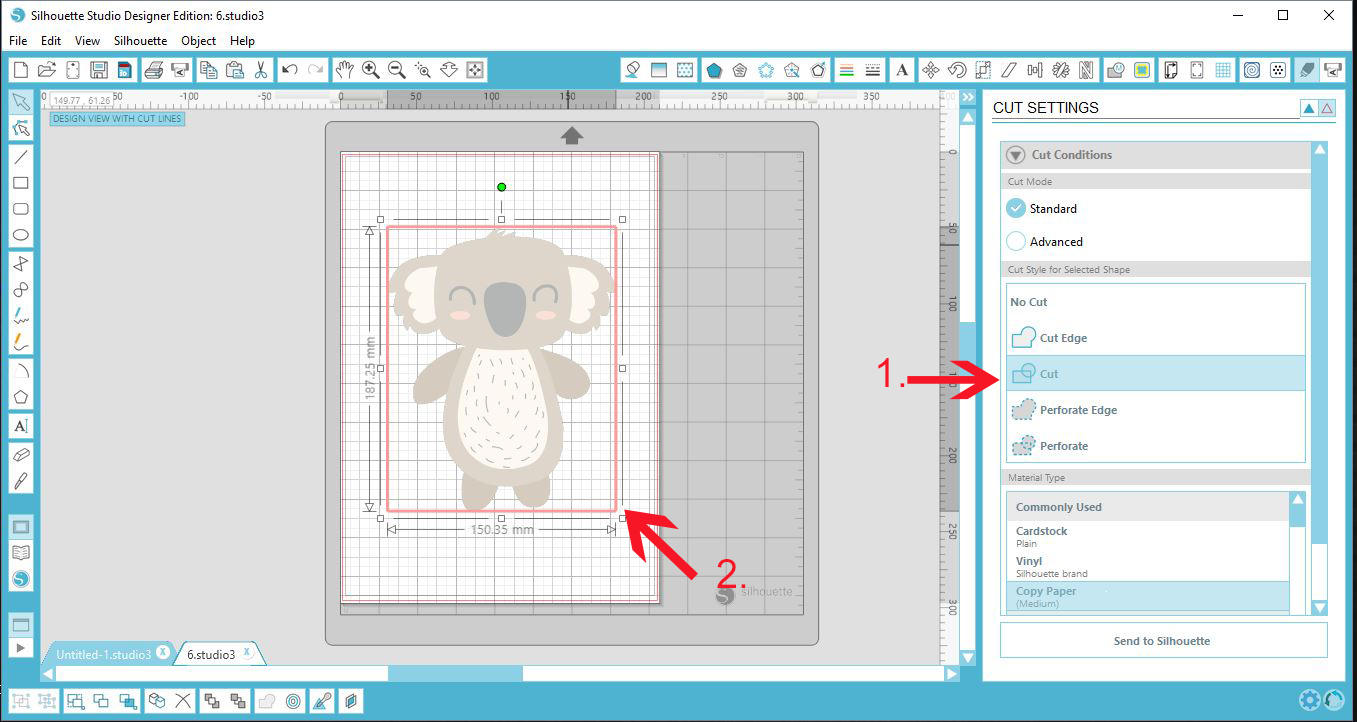
Task: Open a file with the folder icon
Action: pos(46,70)
